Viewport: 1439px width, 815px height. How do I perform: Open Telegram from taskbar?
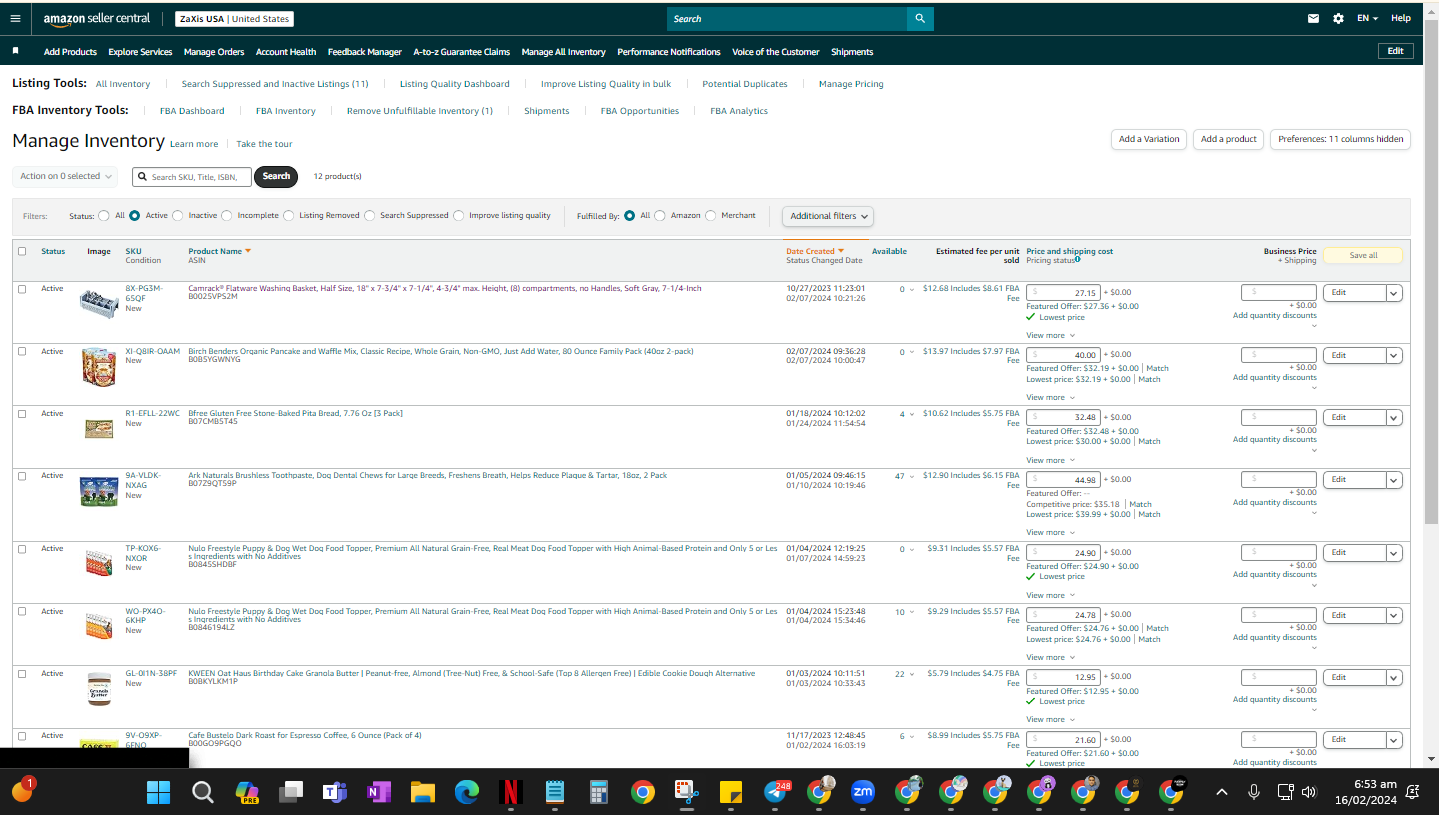(x=775, y=793)
